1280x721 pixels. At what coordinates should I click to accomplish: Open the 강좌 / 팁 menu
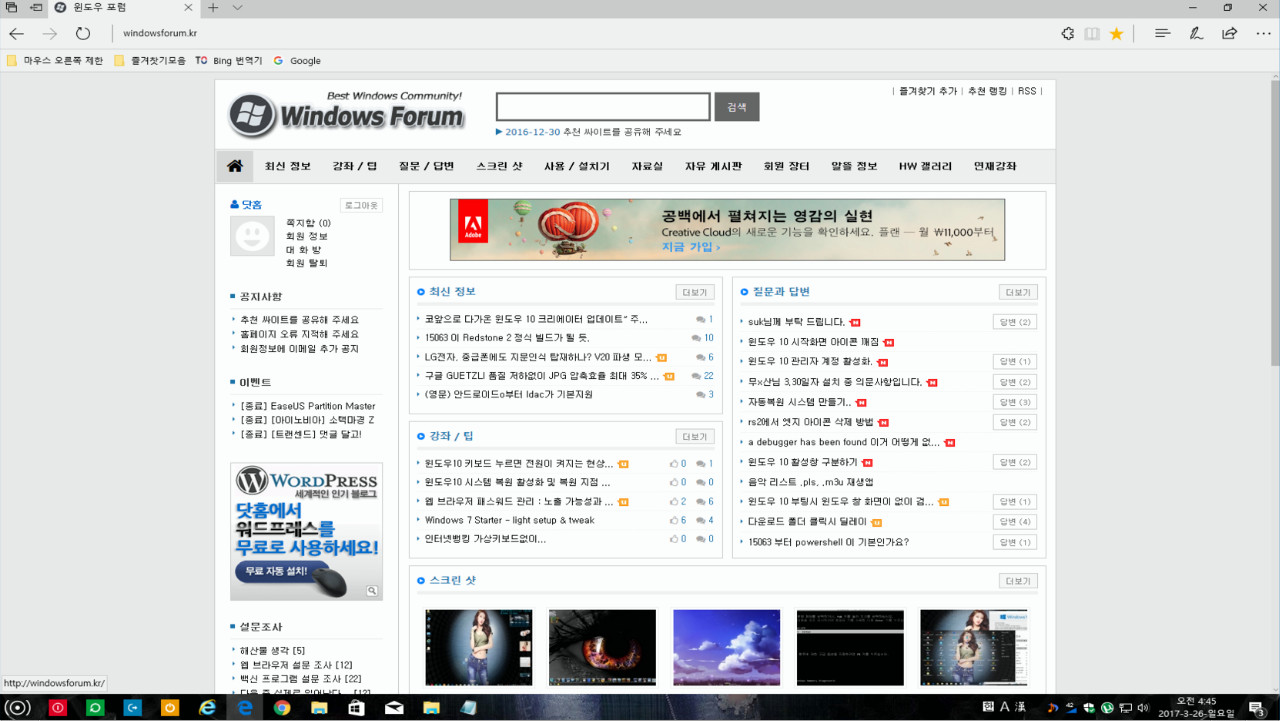355,166
